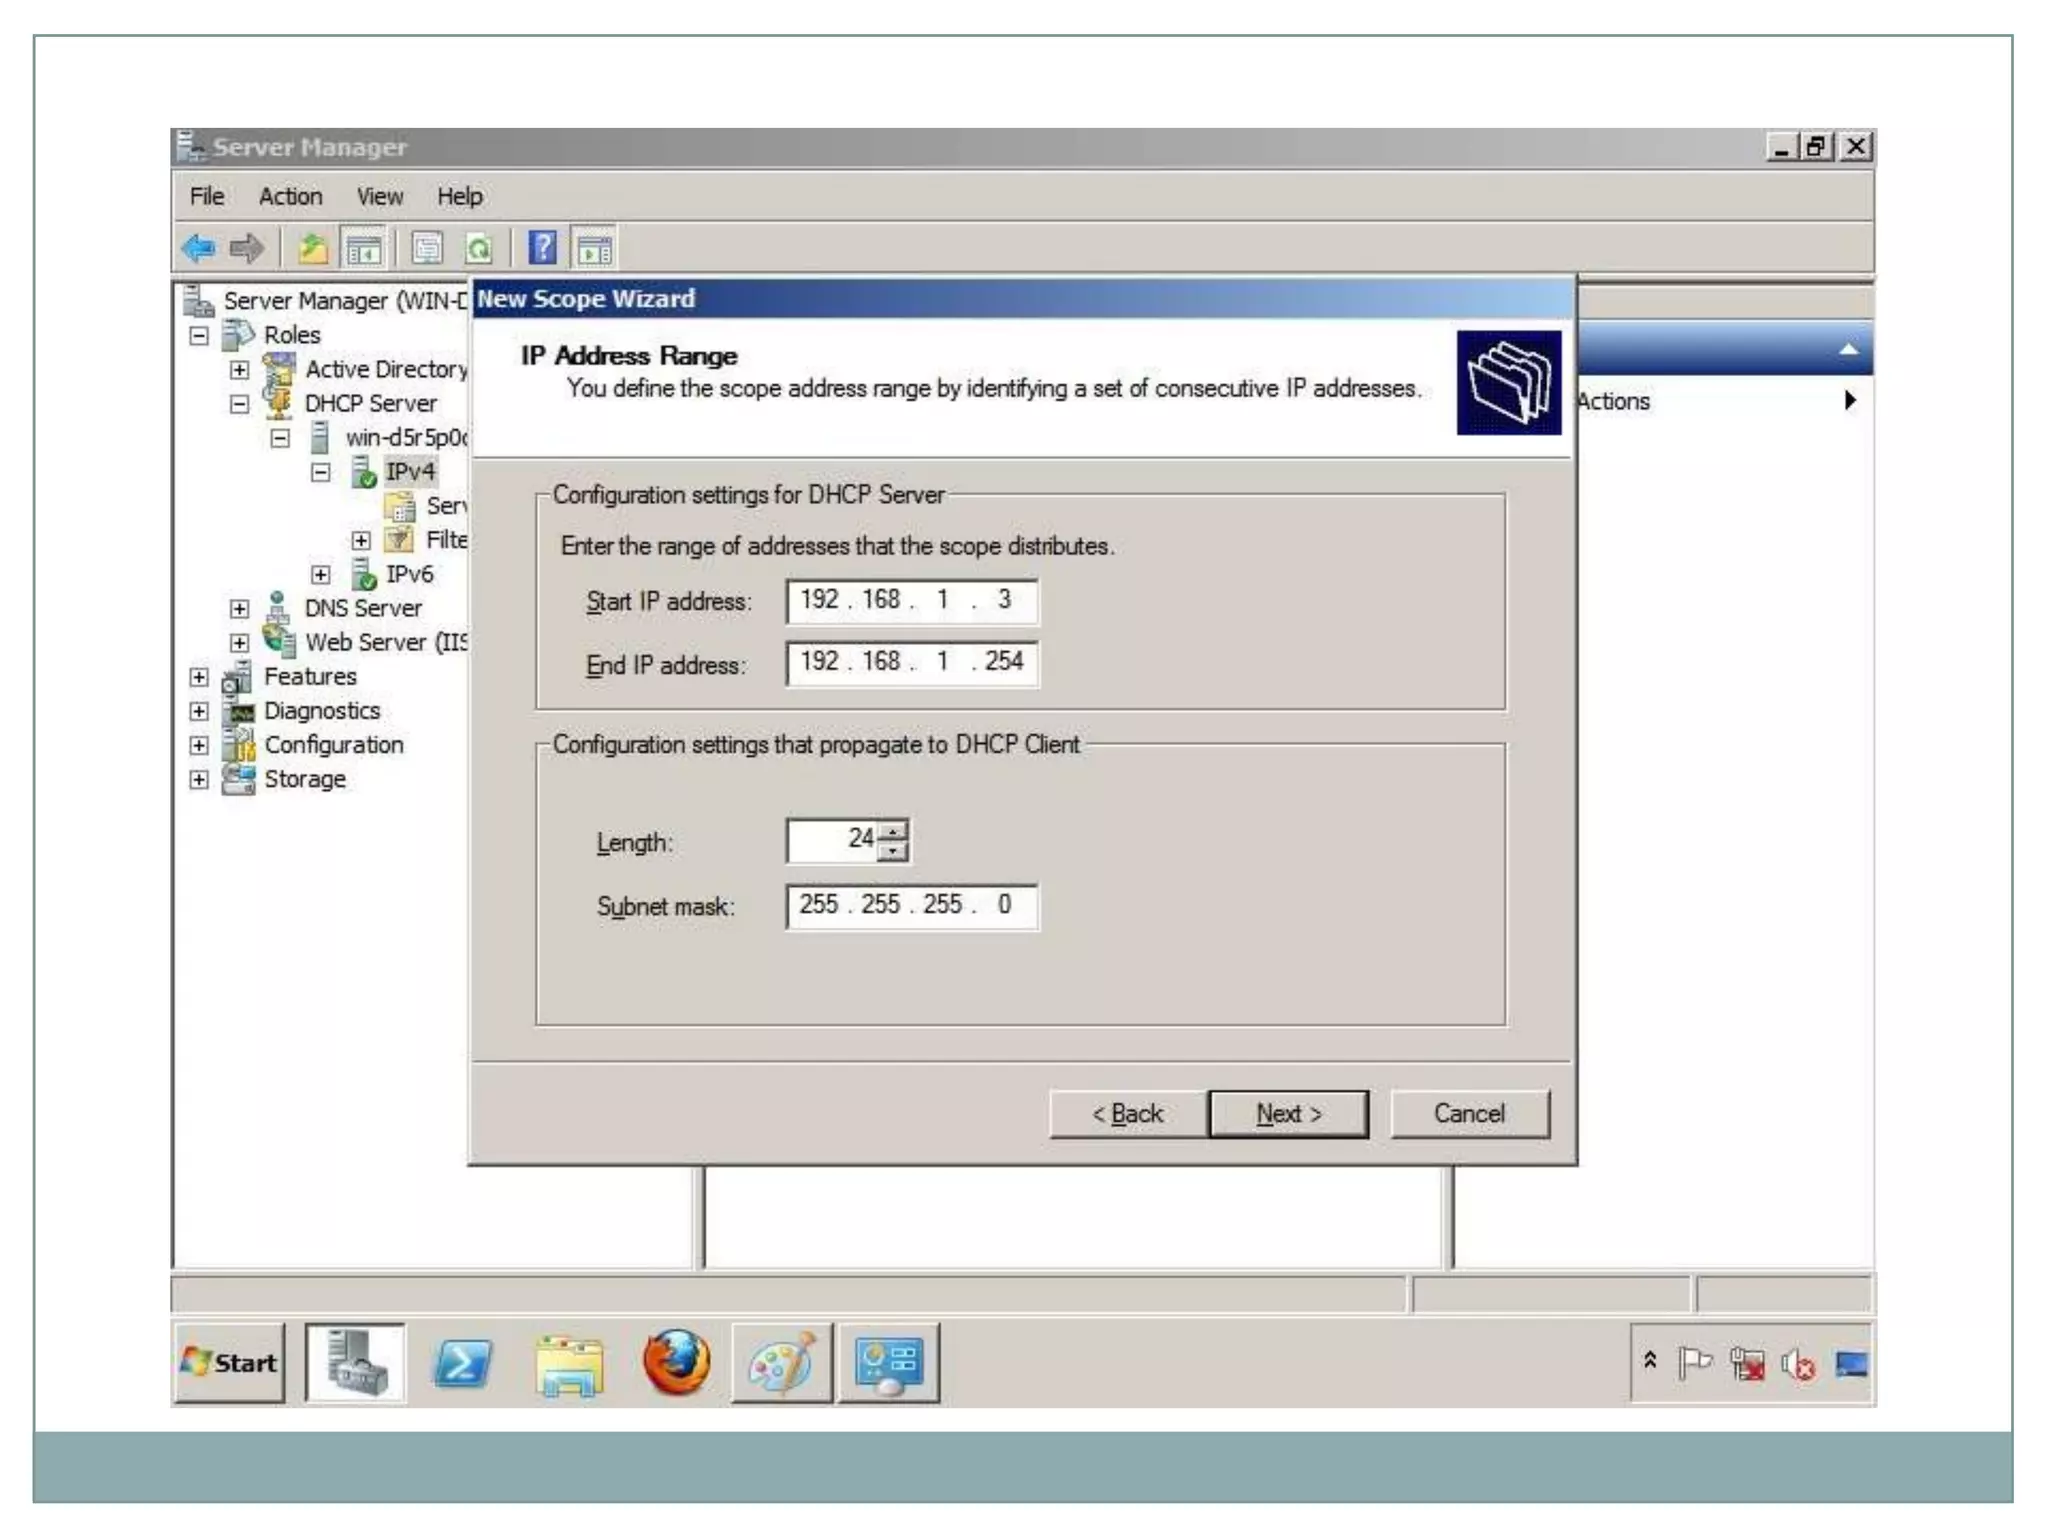Click the Next button in wizard
The image size is (2048, 1536).
click(1288, 1113)
